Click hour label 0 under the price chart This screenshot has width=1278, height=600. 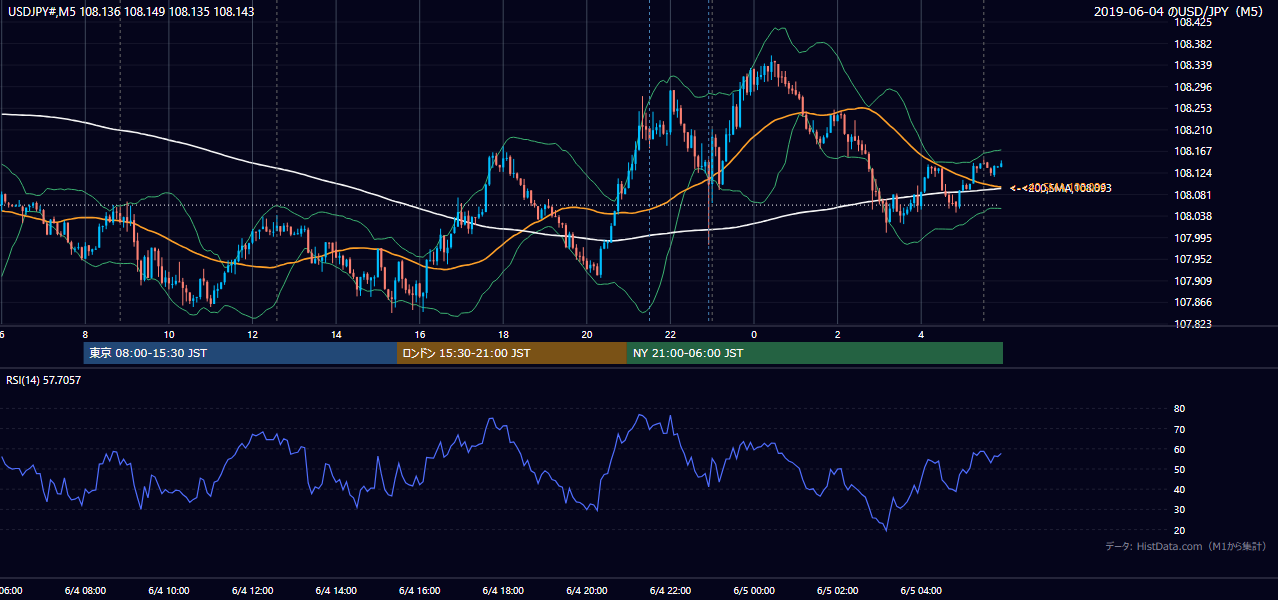[x=754, y=334]
